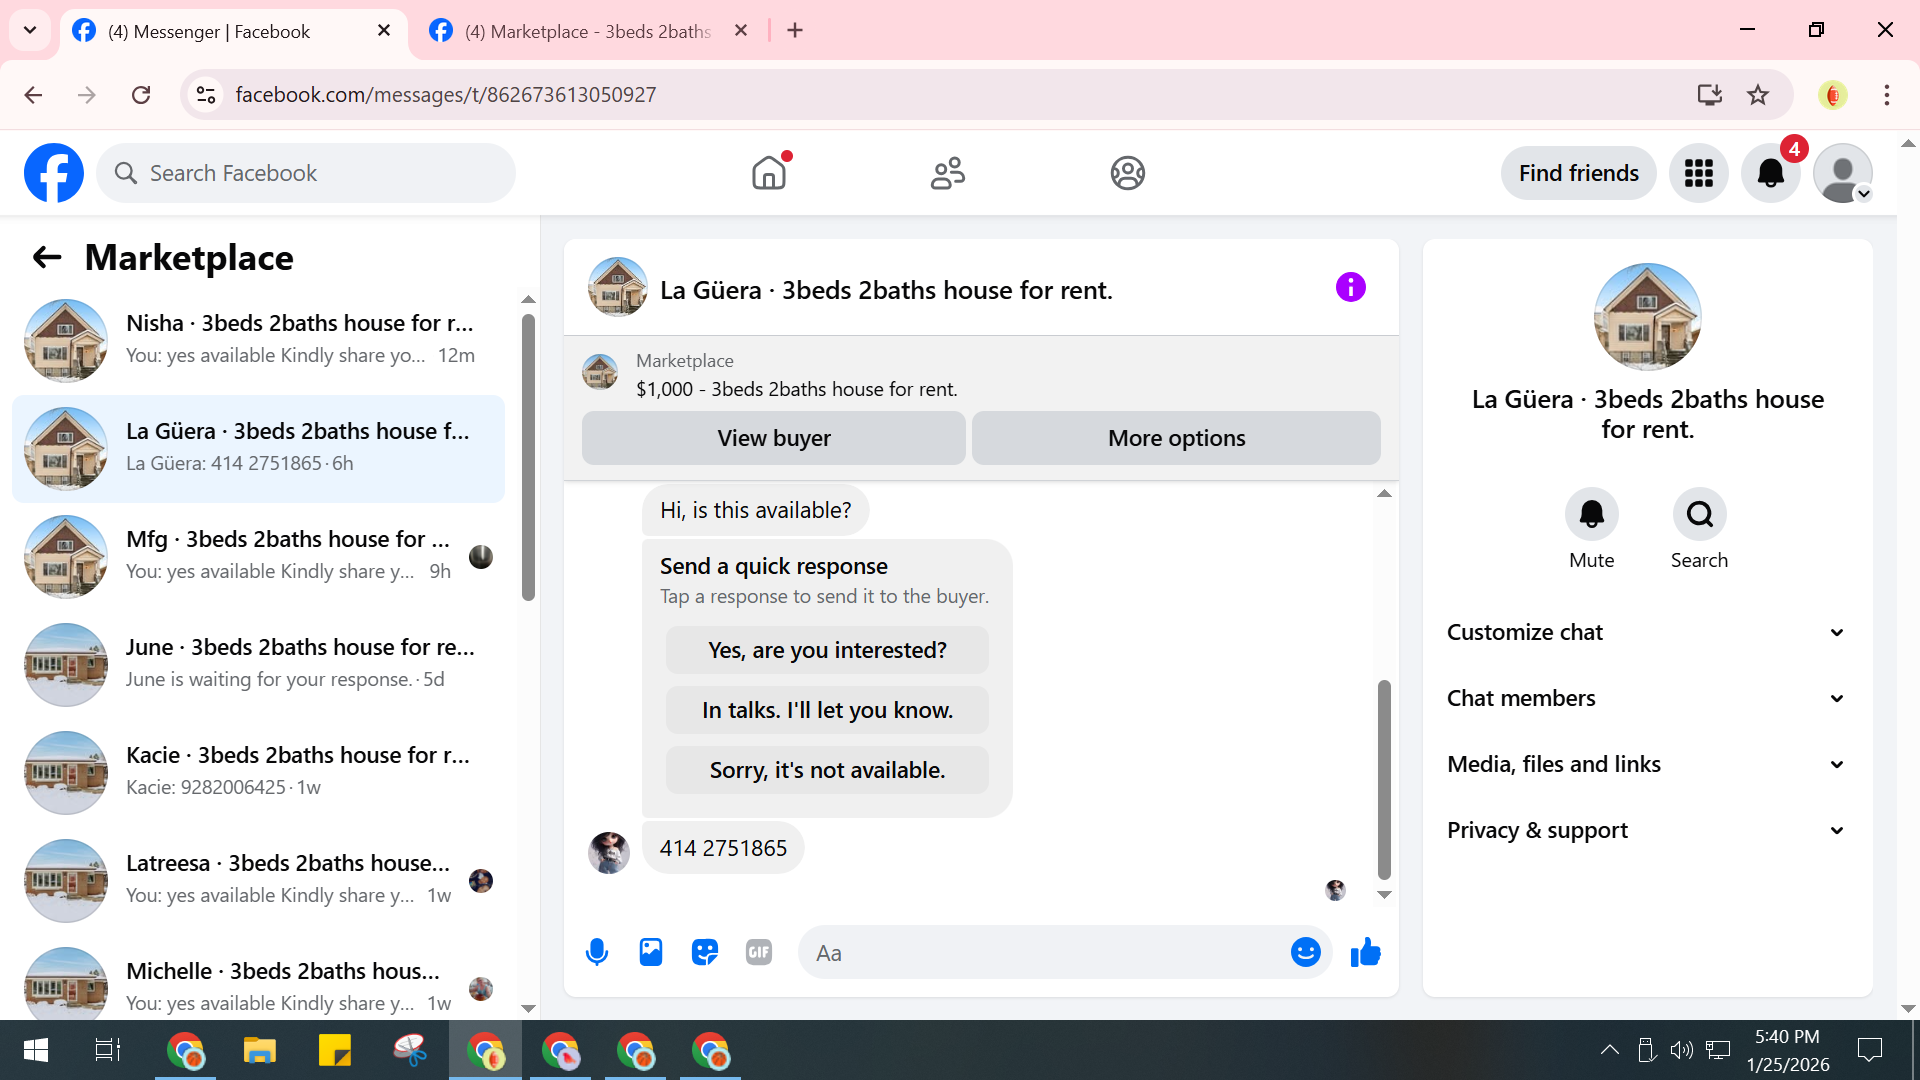
Task: Expand Chat members section
Action: click(x=1647, y=698)
